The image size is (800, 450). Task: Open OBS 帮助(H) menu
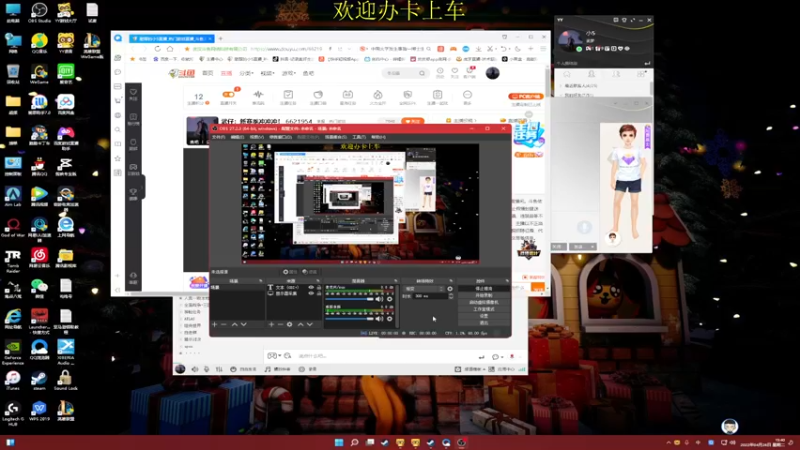(378, 137)
